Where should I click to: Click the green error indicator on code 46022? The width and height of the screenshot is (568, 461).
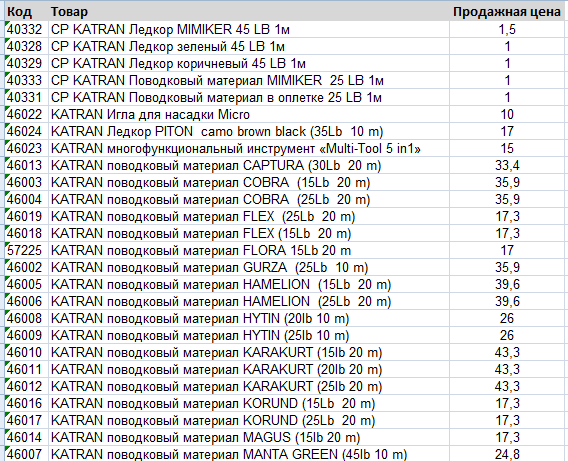pyautogui.click(x=7, y=108)
